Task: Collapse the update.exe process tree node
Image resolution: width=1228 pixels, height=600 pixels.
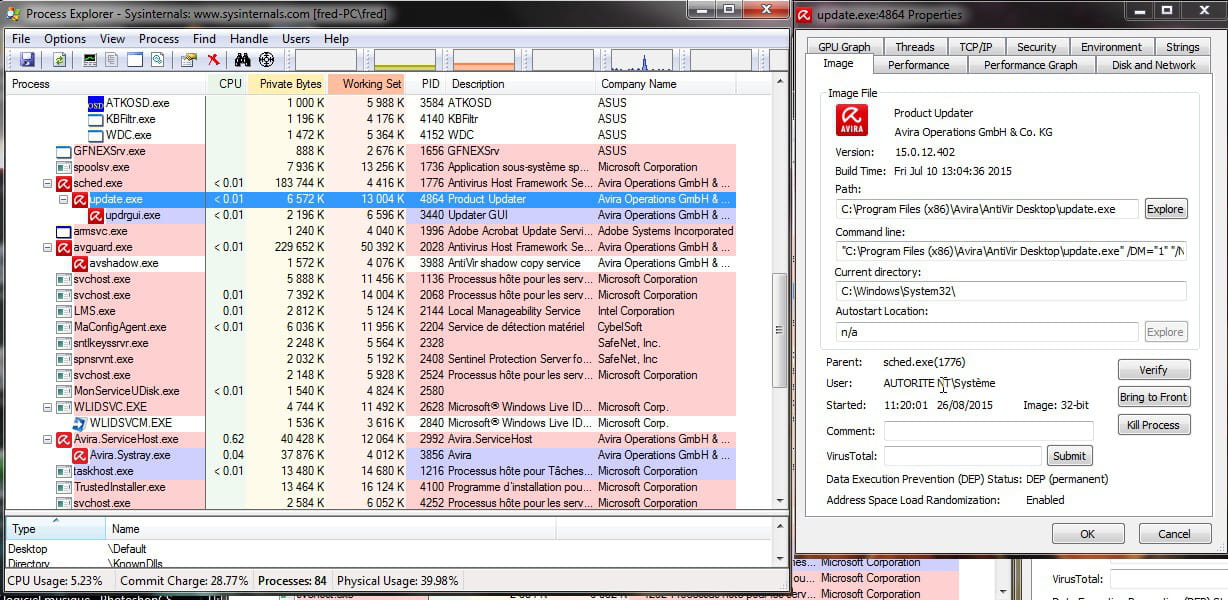Action: [x=63, y=200]
